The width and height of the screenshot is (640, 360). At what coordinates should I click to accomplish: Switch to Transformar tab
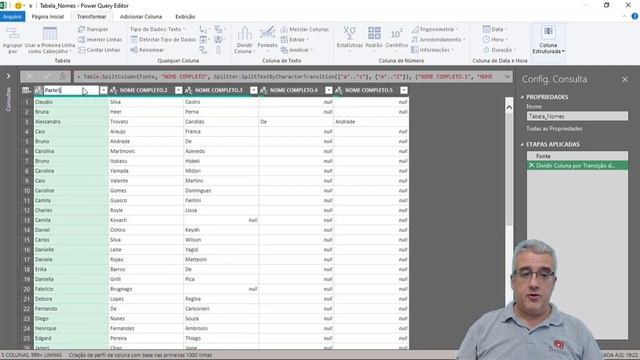pyautogui.click(x=91, y=17)
